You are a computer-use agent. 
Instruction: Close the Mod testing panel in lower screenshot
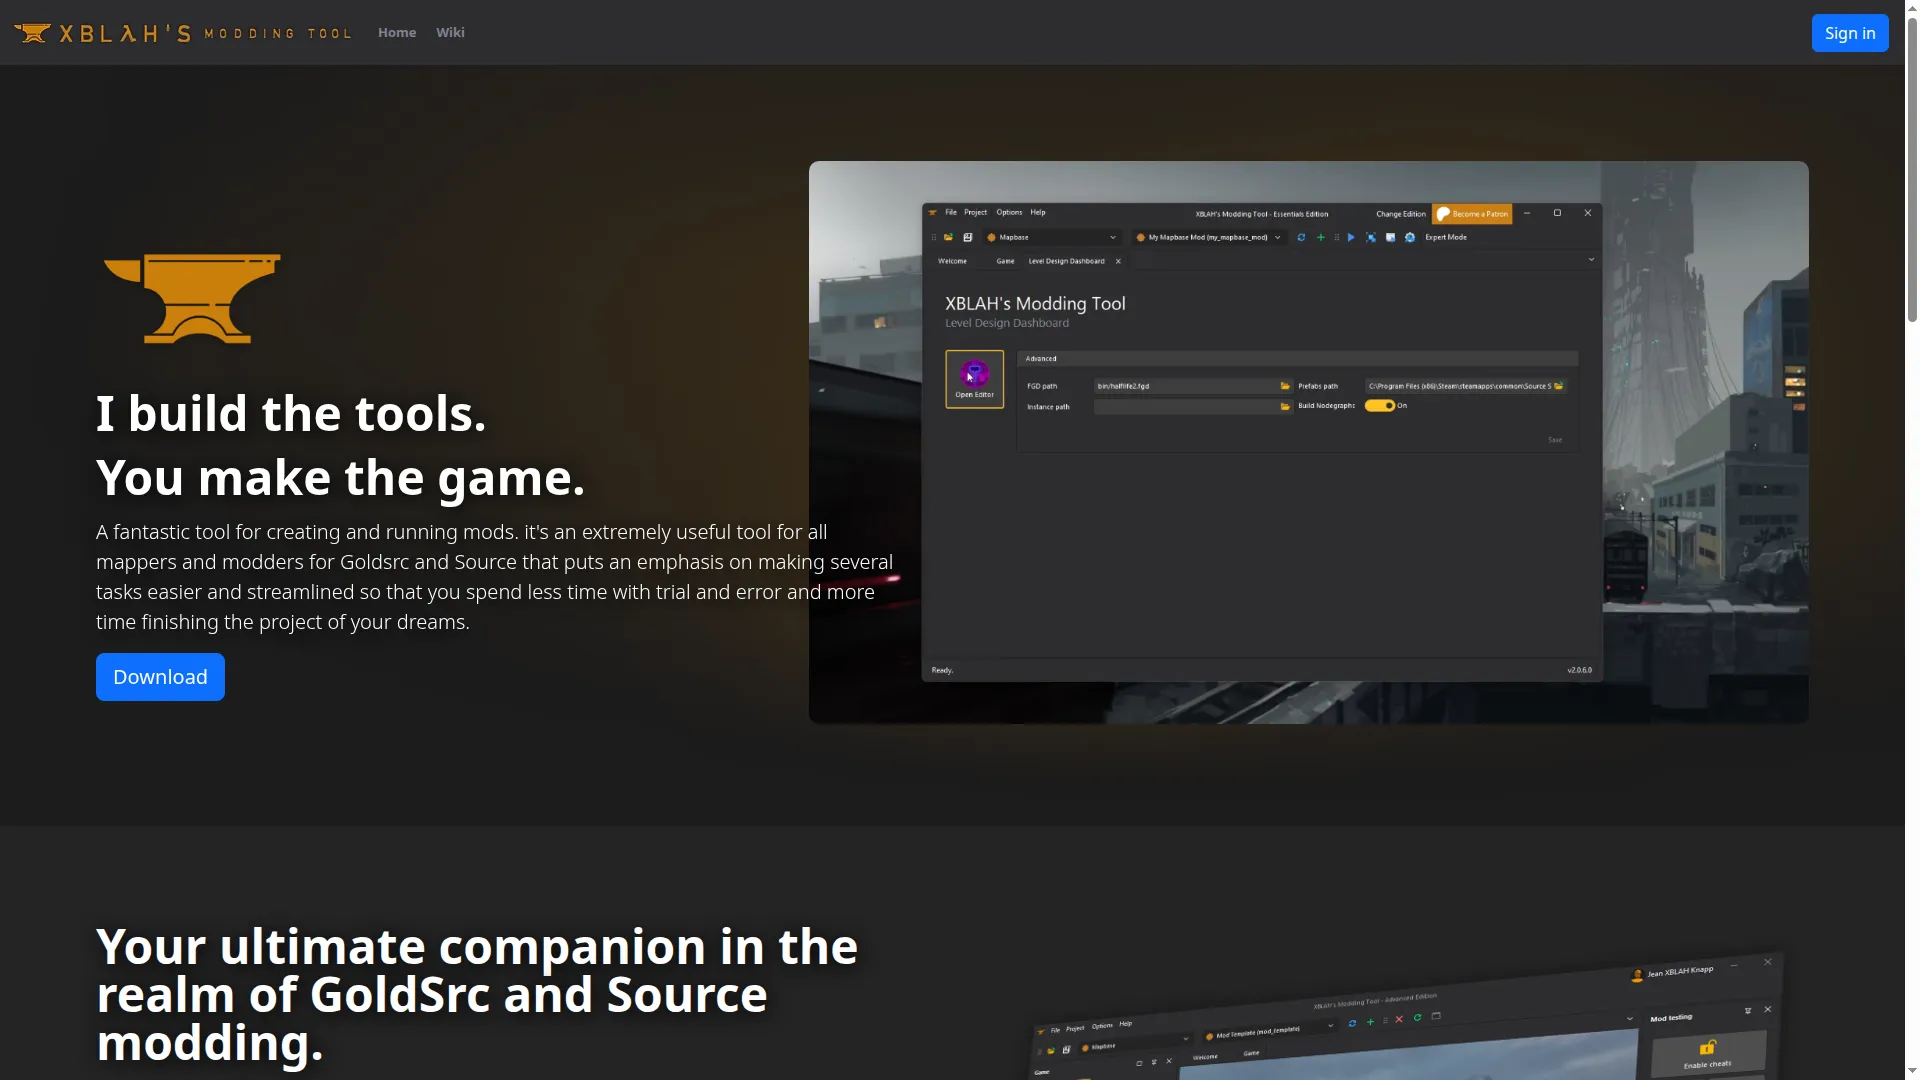point(1767,1009)
